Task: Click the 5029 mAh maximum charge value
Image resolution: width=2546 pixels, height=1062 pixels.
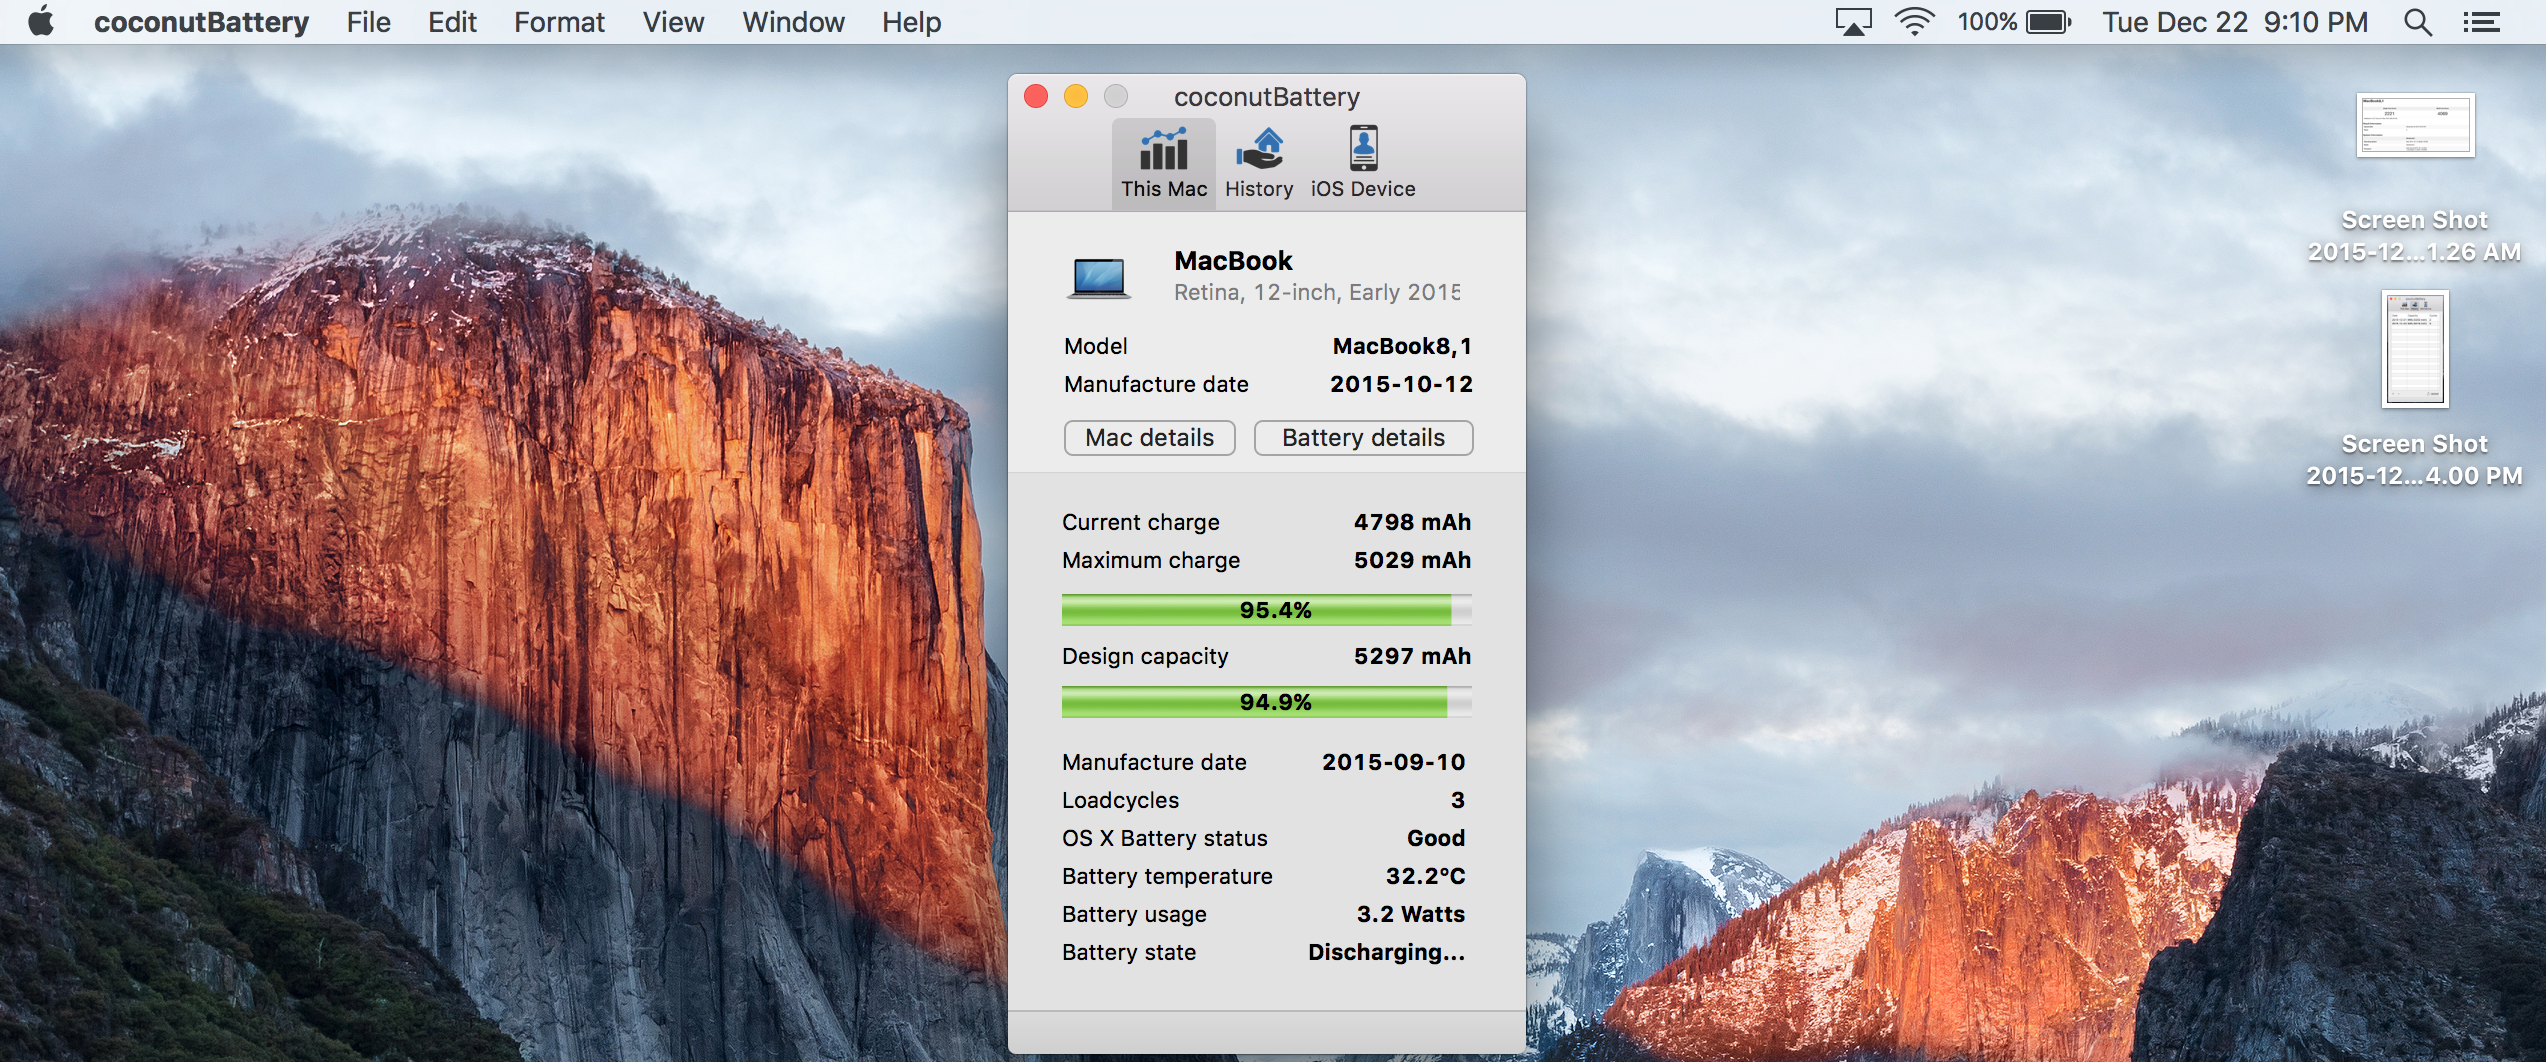Action: tap(1412, 560)
